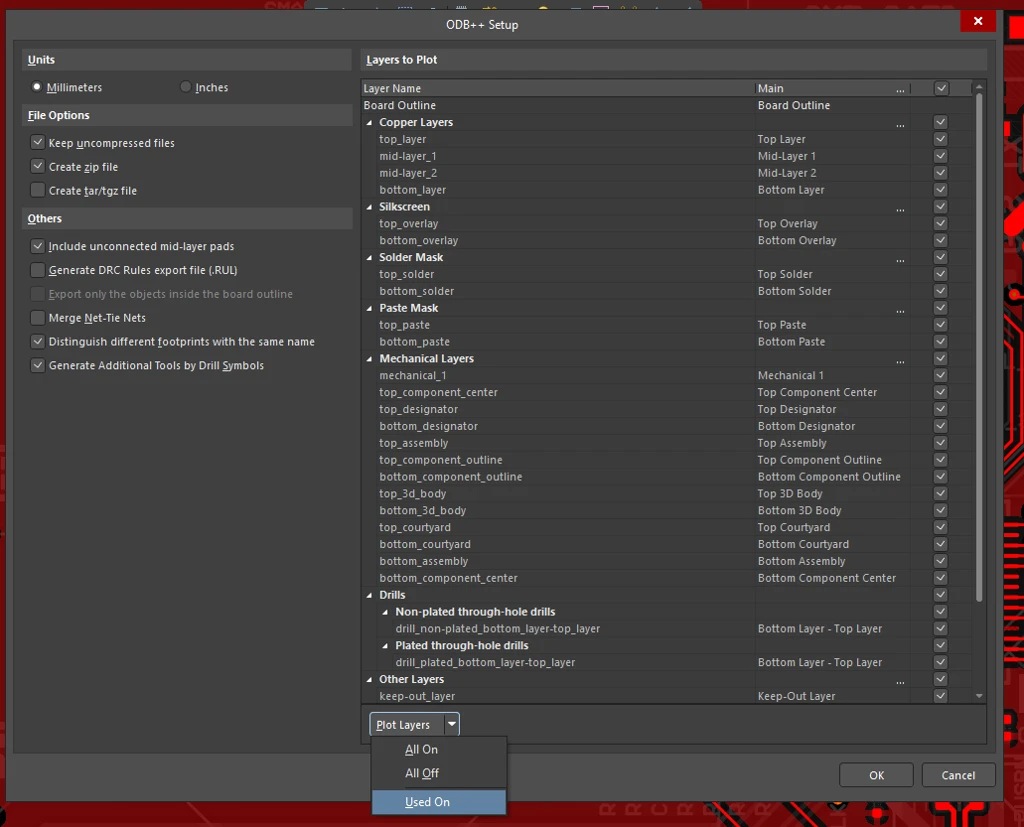Collapse the Paste Mask group

(x=370, y=308)
